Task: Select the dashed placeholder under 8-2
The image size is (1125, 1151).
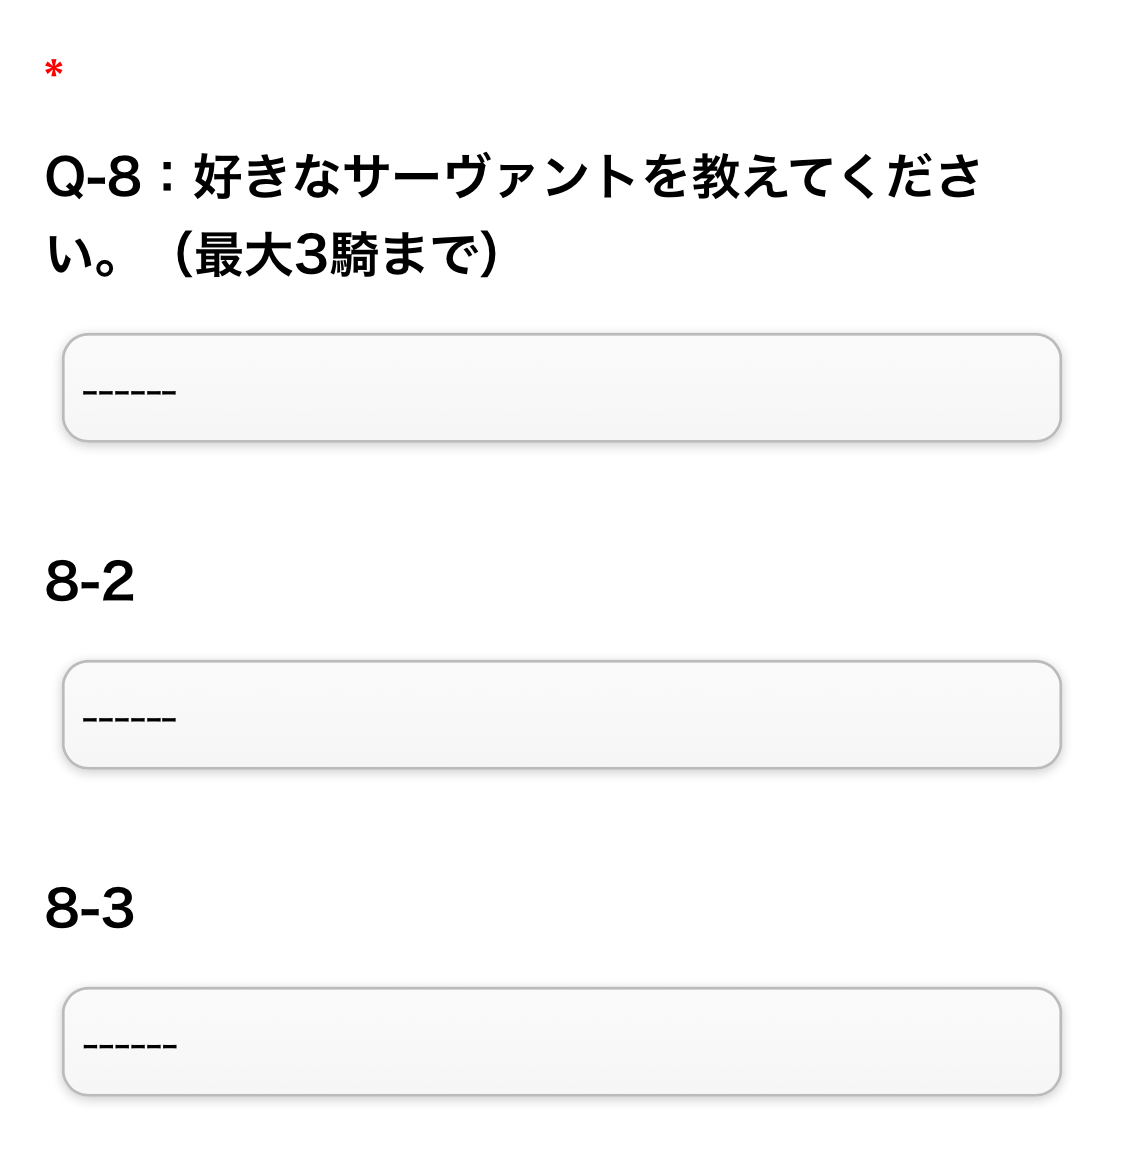Action: click(x=130, y=717)
